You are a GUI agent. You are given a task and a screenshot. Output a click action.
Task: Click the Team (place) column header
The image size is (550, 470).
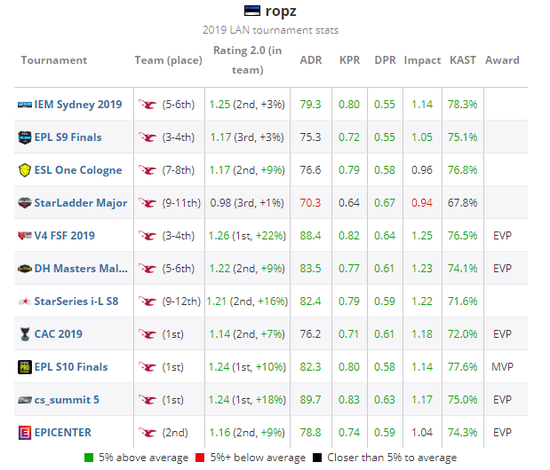click(x=168, y=60)
